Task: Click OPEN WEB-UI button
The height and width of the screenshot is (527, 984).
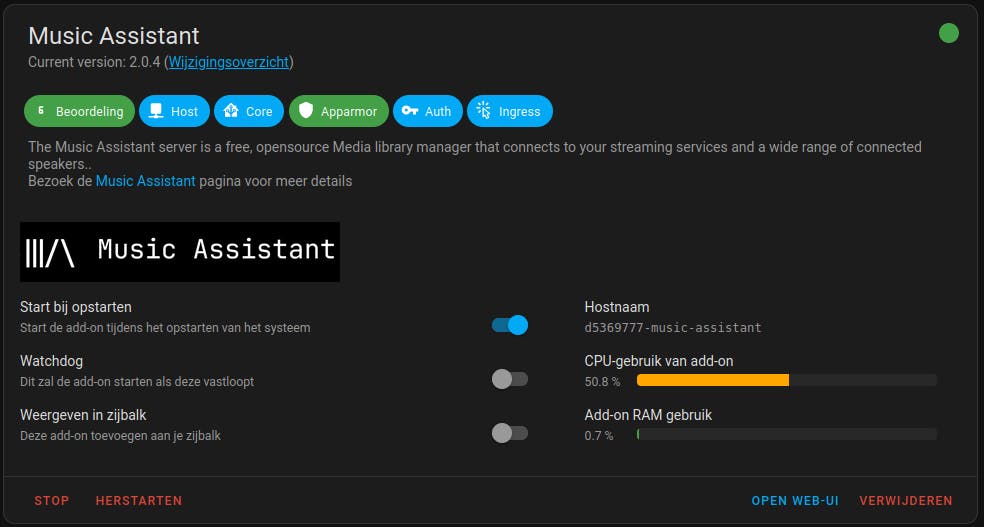Action: coord(795,500)
